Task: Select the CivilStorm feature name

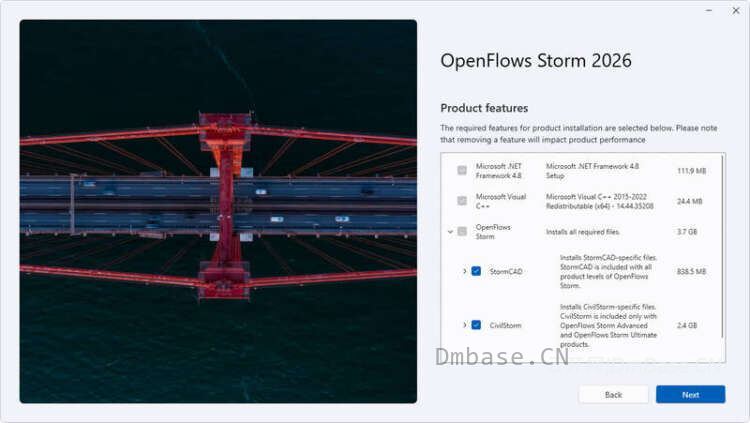Action: (x=505, y=325)
